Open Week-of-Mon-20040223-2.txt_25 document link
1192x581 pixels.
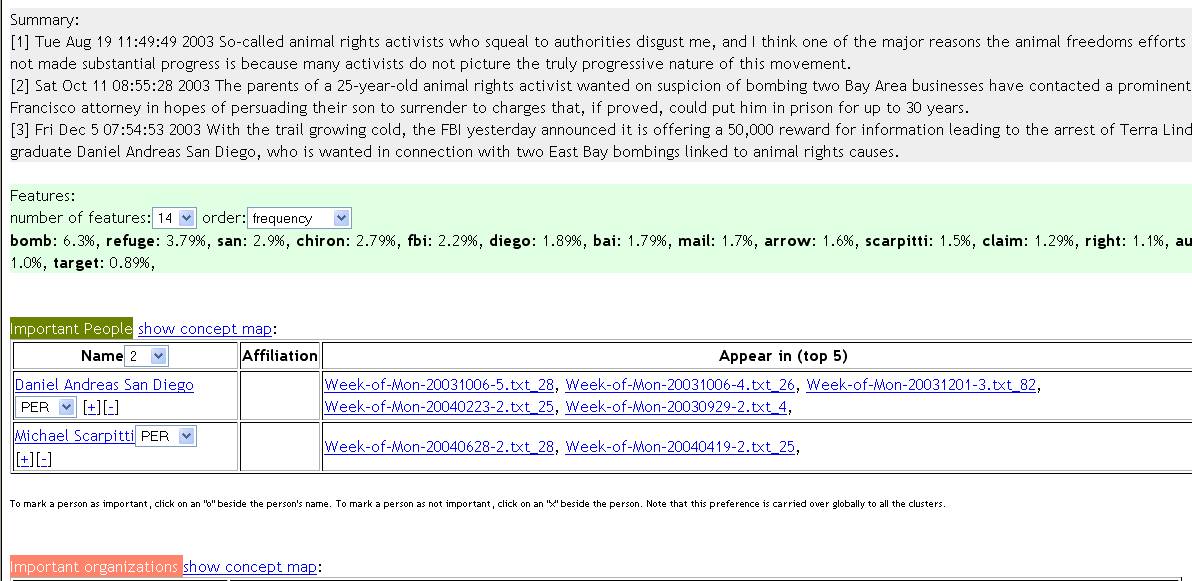pos(439,407)
